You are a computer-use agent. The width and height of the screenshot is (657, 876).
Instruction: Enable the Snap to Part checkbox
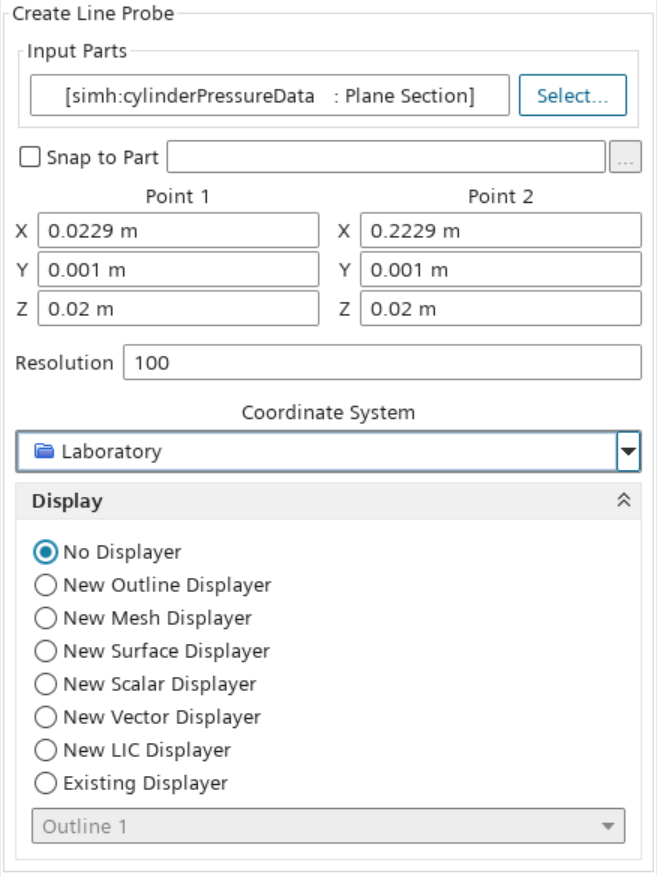[31, 157]
